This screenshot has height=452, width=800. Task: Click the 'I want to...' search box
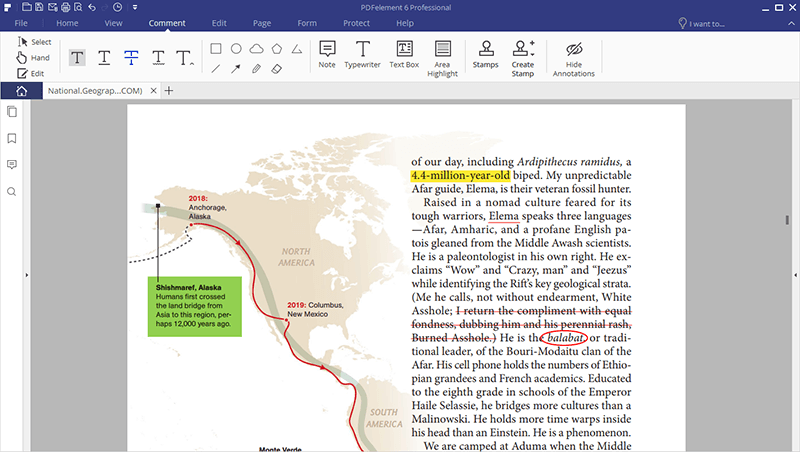702,23
